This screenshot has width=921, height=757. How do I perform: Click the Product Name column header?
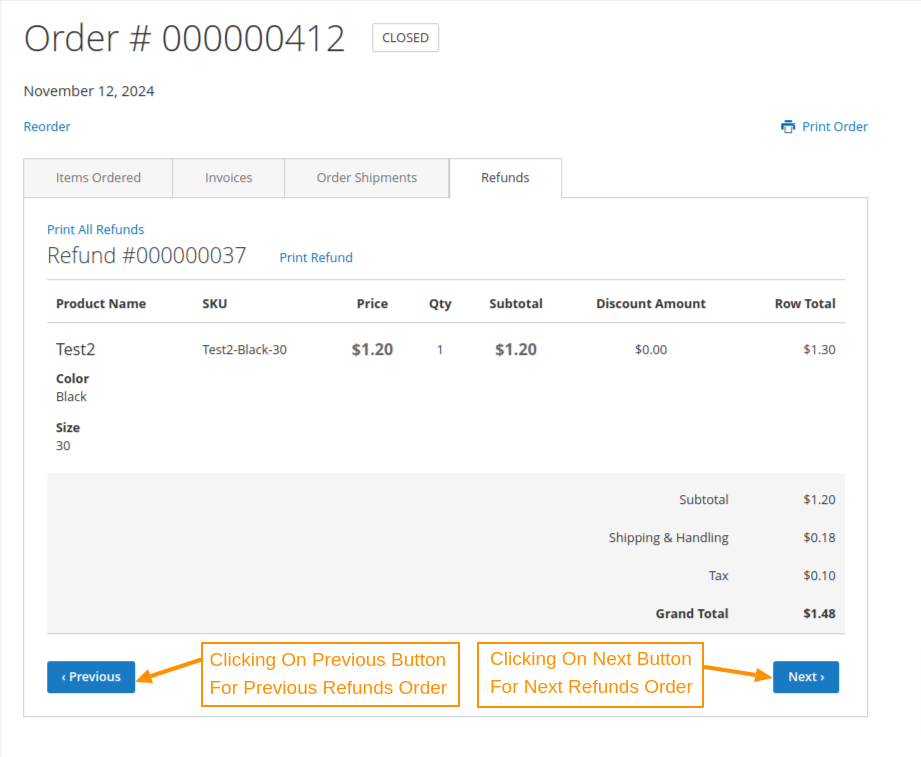[101, 304]
